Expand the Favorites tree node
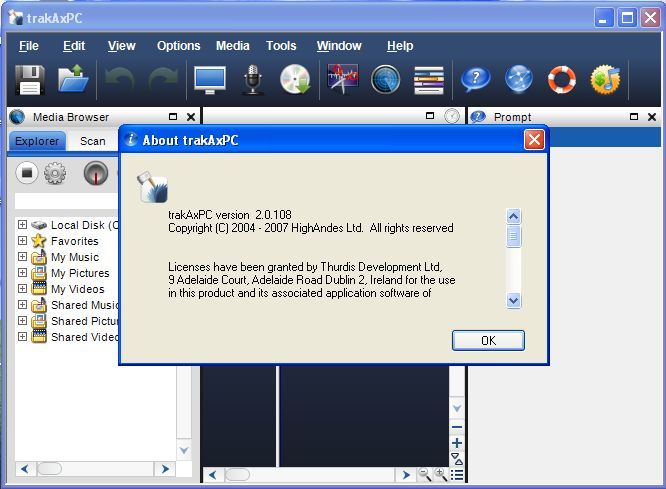 [22, 241]
